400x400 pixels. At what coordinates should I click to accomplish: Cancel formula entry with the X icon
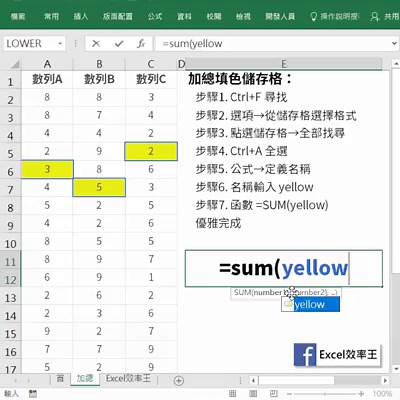pyautogui.click(x=96, y=43)
